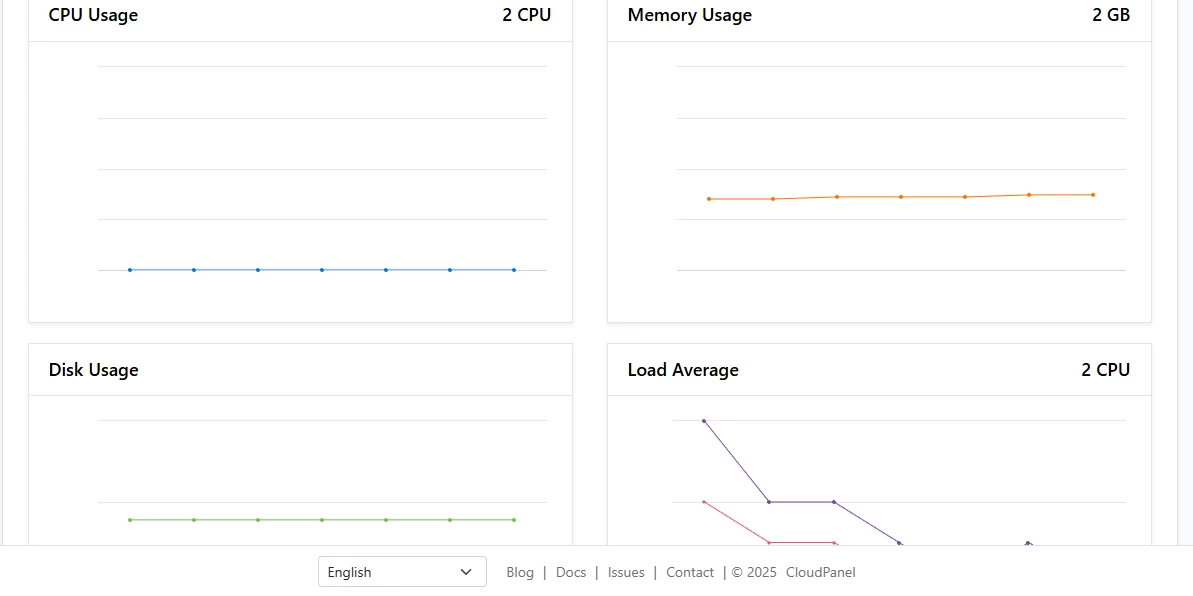This screenshot has height=596, width=1193.
Task: Click the first CPU Usage data point
Action: (129, 269)
